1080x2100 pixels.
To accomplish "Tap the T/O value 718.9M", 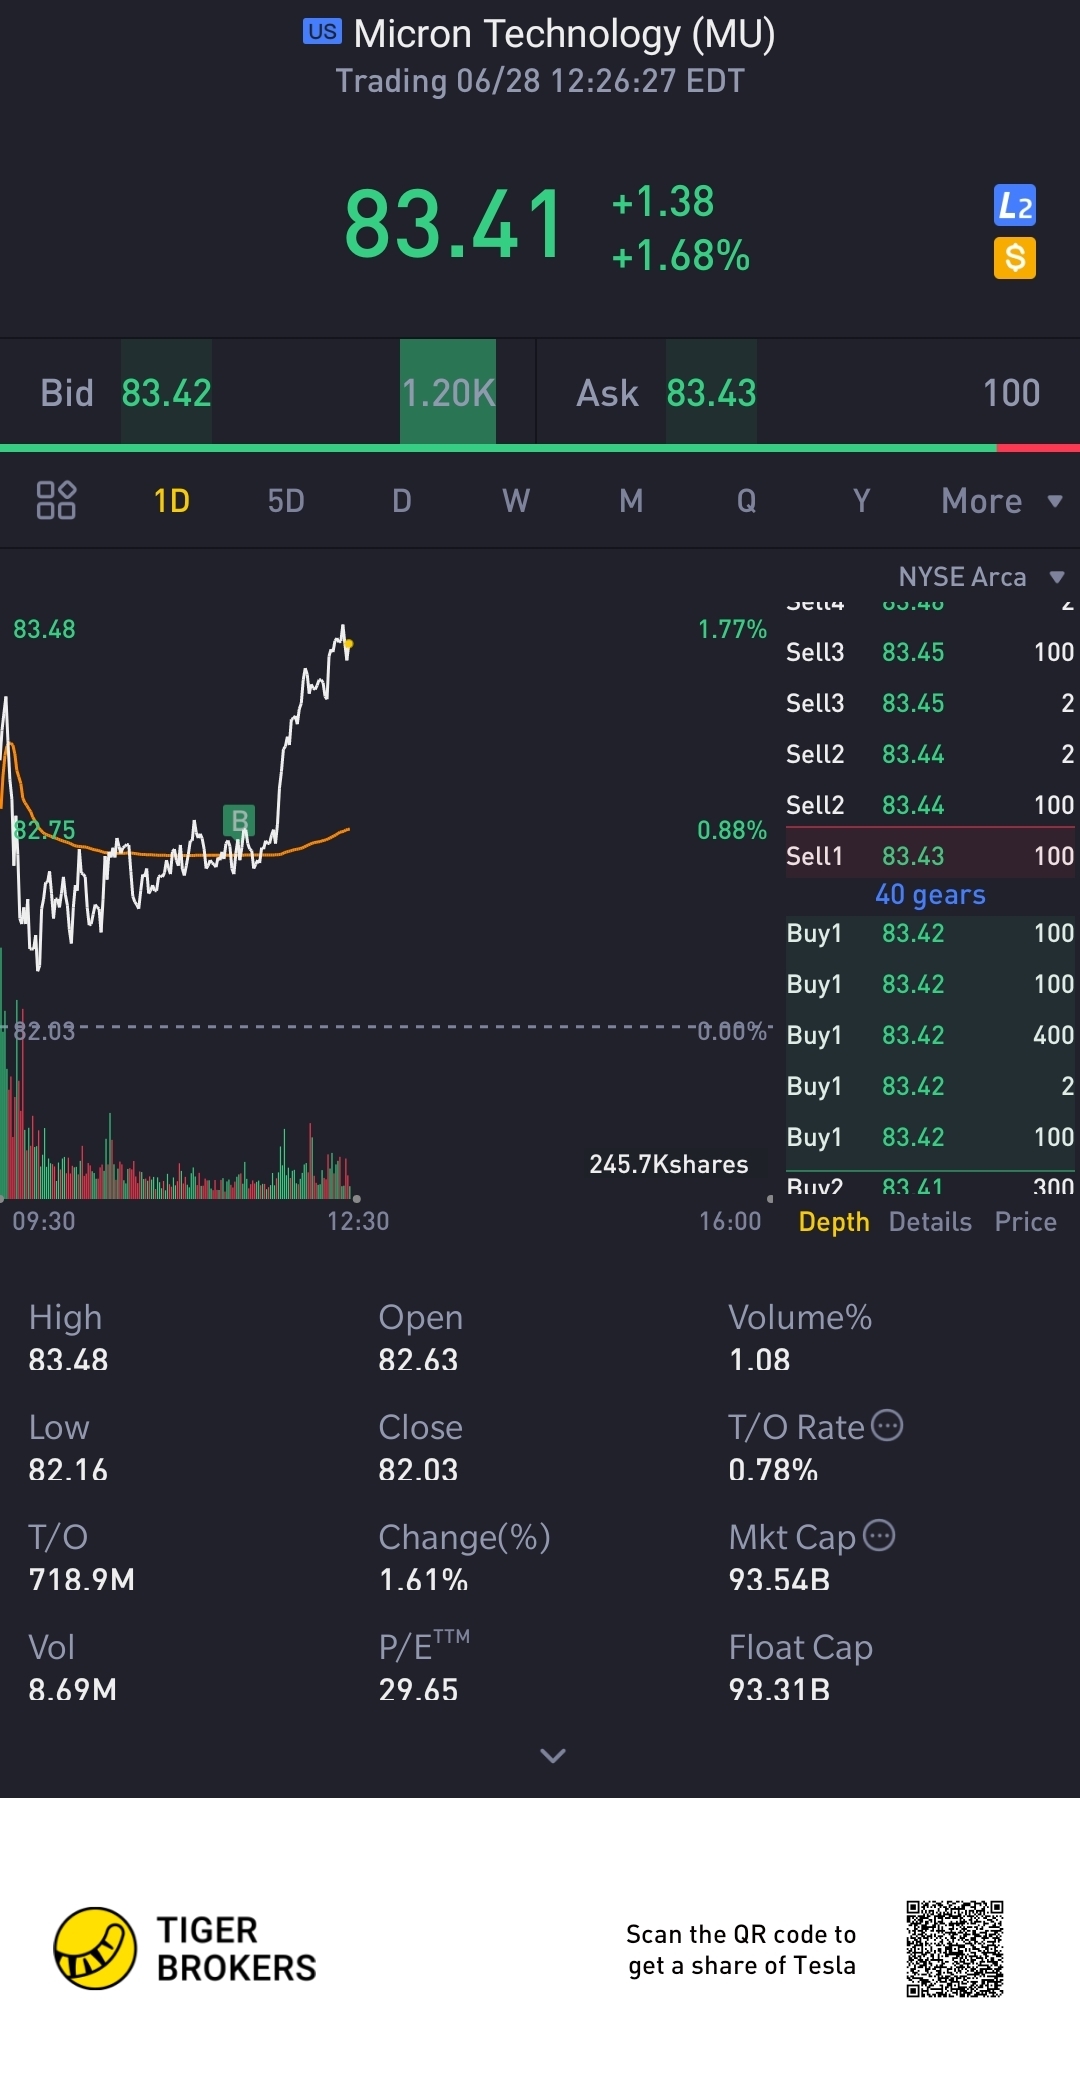I will (81, 1580).
